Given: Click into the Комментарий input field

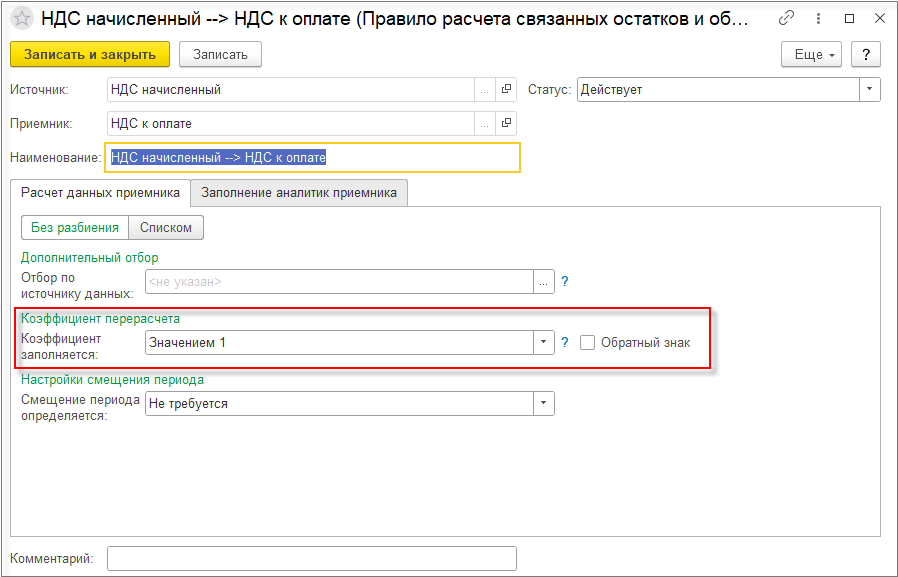Looking at the screenshot, I should click(x=312, y=558).
